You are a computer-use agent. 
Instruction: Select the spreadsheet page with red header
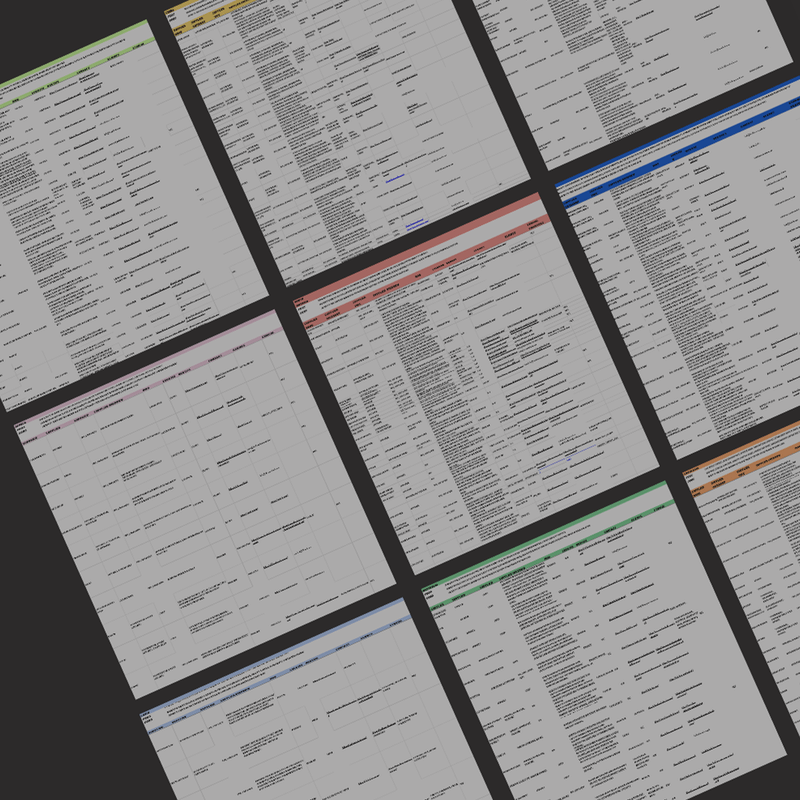coord(476,383)
